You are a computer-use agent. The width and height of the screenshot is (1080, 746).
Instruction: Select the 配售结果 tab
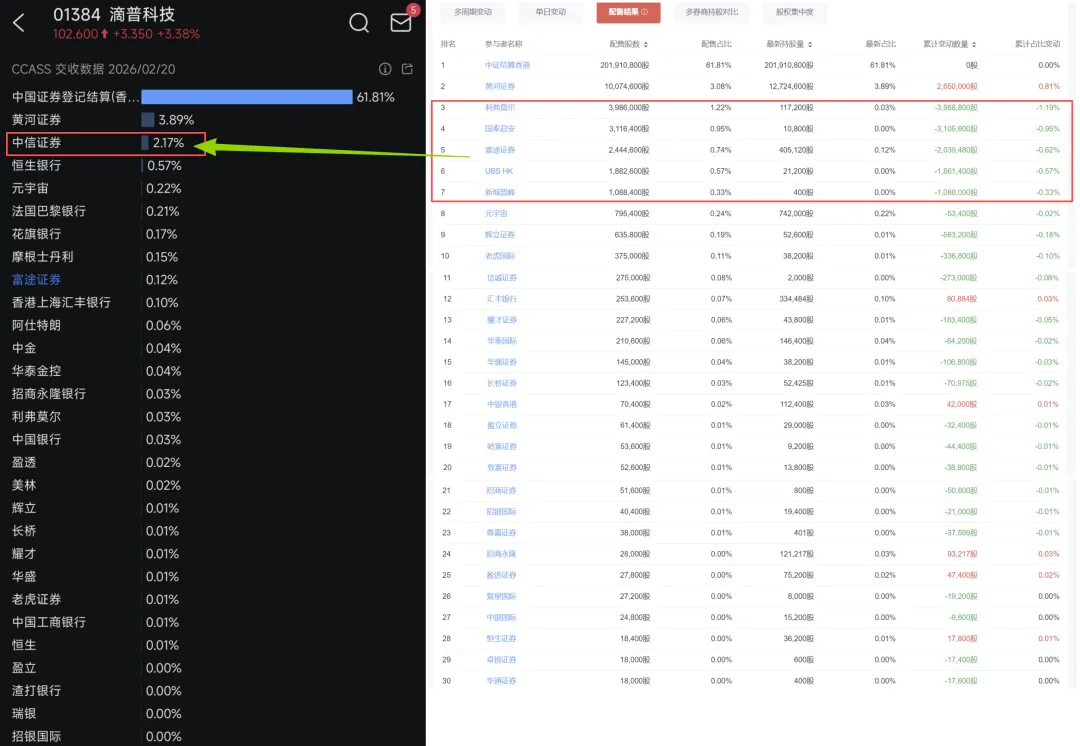(628, 12)
